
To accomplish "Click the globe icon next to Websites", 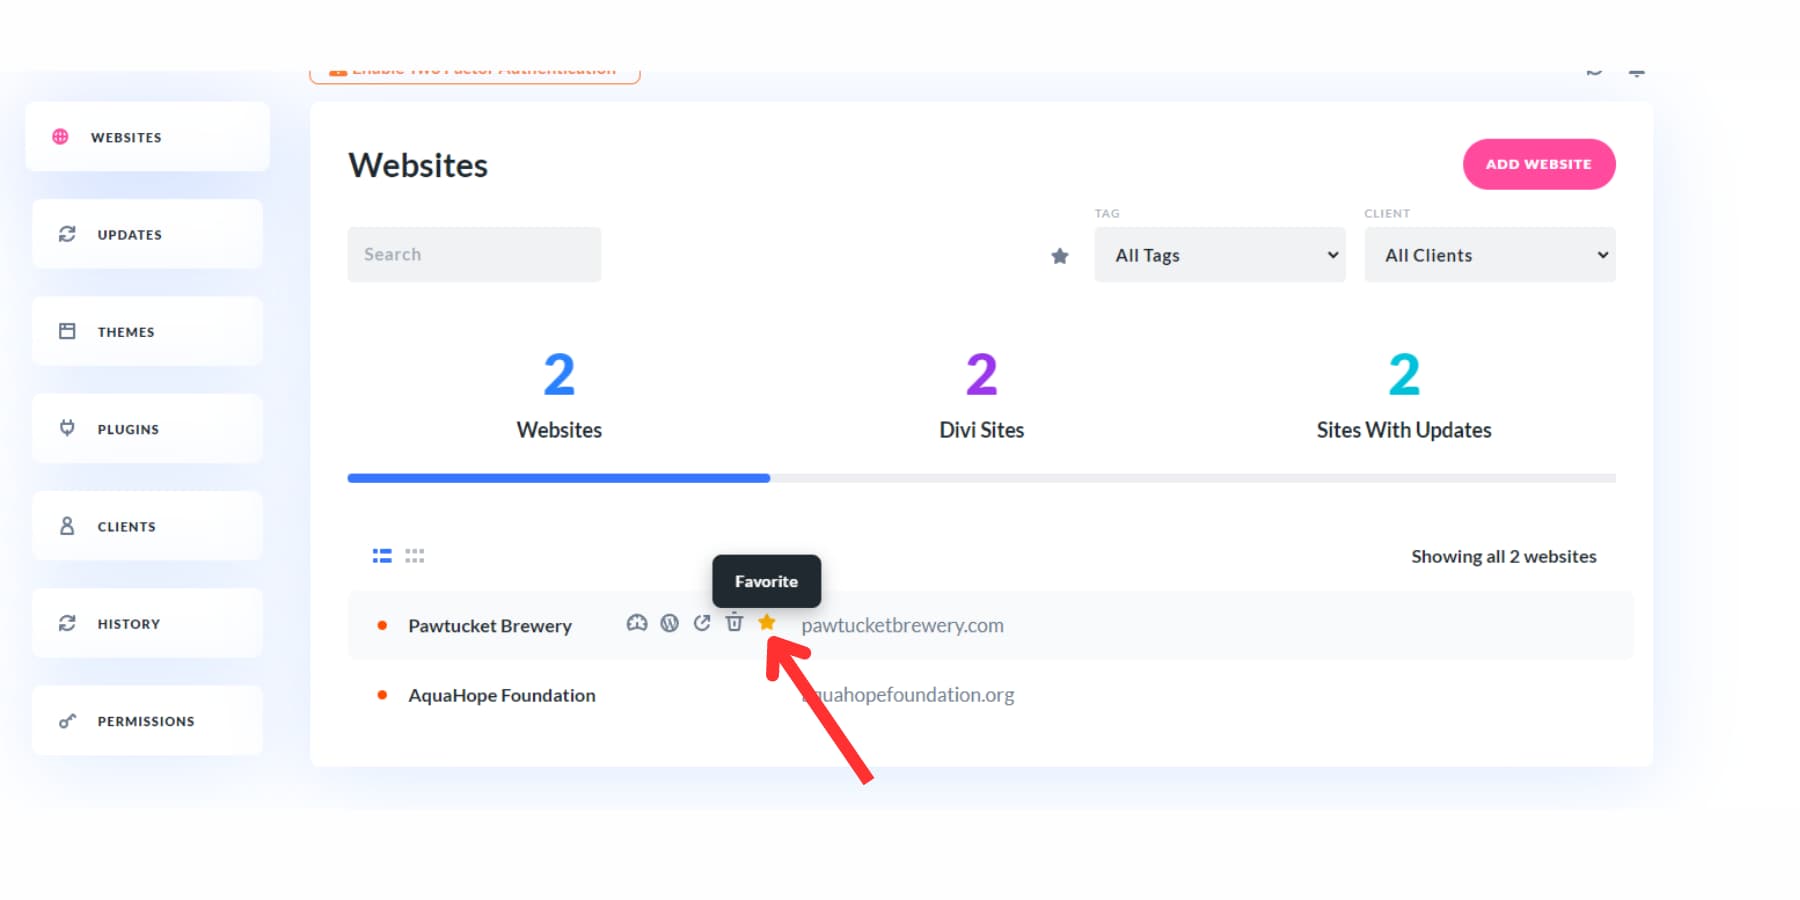I will pyautogui.click(x=61, y=137).
